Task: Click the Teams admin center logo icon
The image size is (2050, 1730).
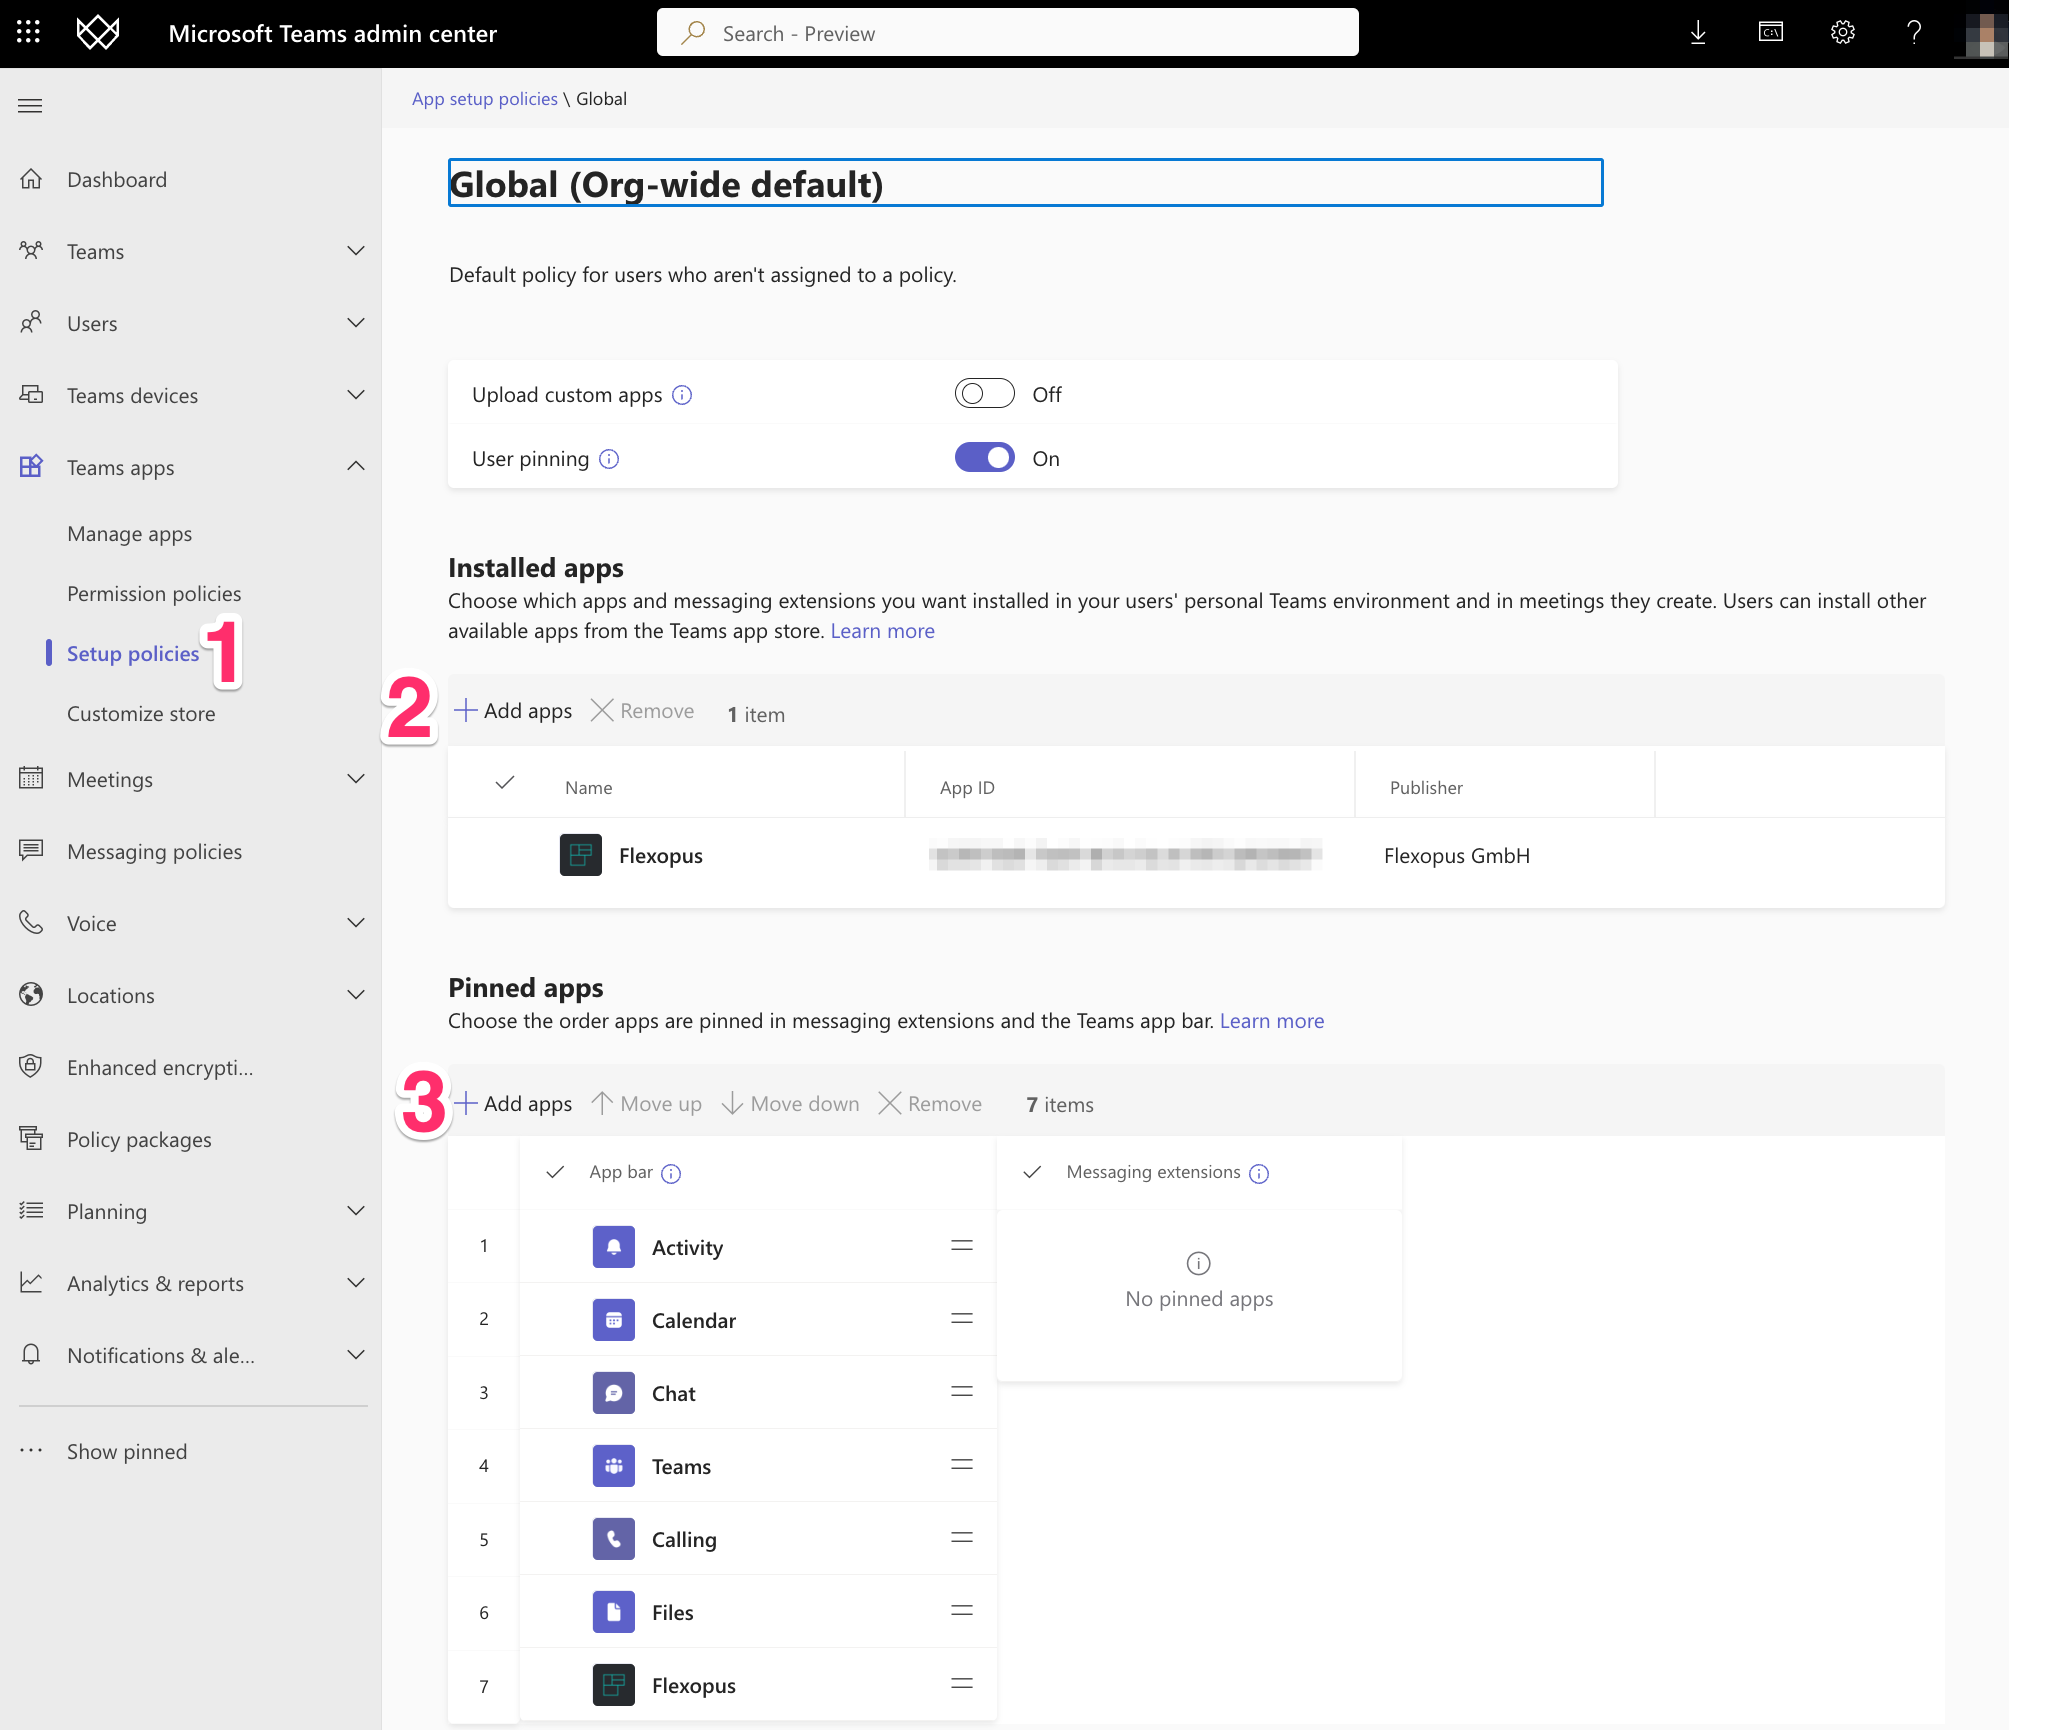Action: click(98, 33)
